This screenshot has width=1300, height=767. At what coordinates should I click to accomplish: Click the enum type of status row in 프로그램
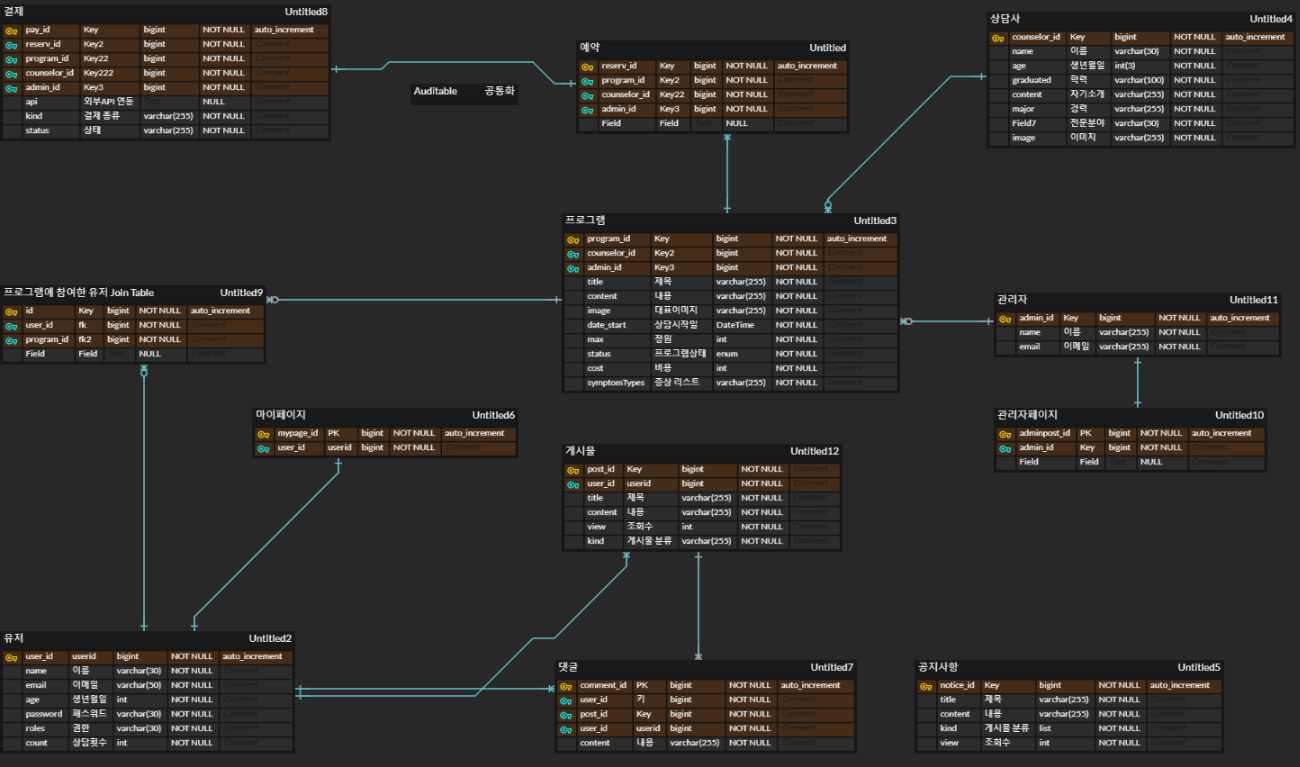[727, 354]
